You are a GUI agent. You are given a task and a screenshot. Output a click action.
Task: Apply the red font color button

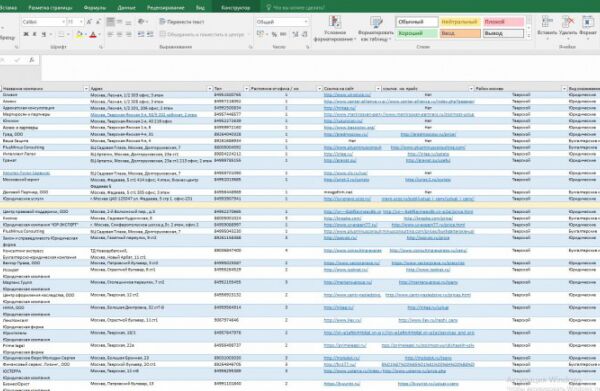pos(93,34)
